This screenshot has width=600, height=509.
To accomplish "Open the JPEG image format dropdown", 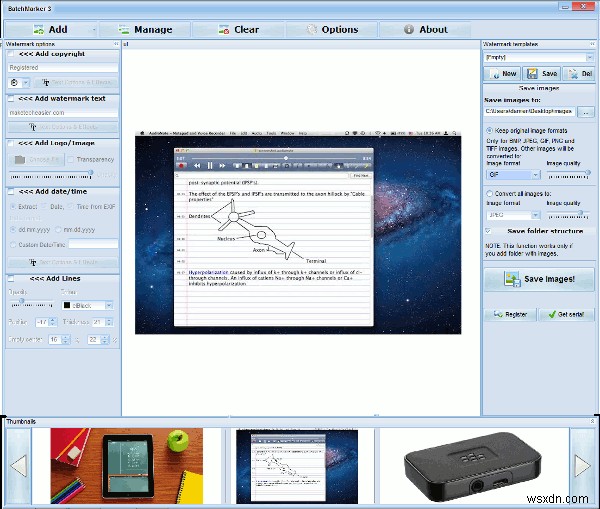I will 536,215.
